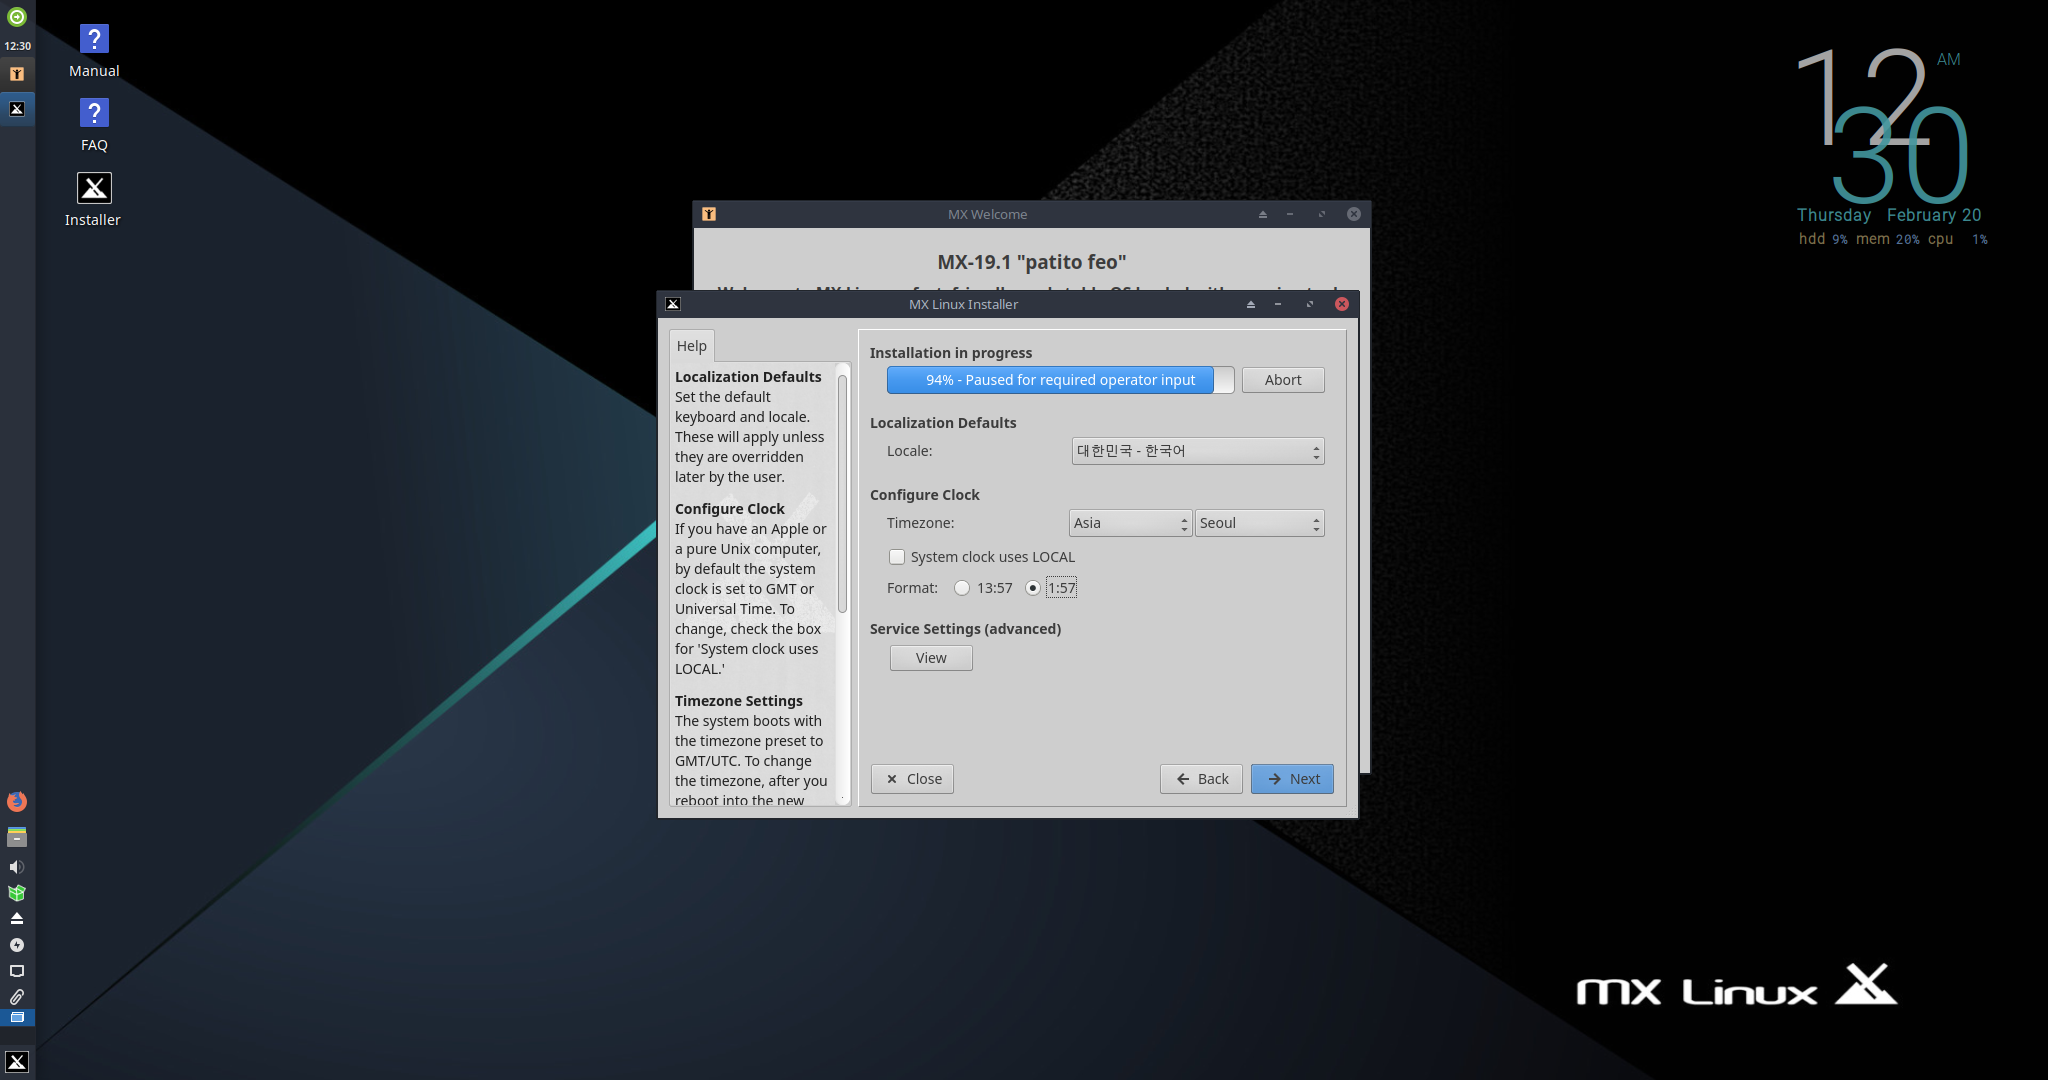This screenshot has width=2048, height=1080.
Task: Click the 'Installation in progress' label
Action: 951,353
